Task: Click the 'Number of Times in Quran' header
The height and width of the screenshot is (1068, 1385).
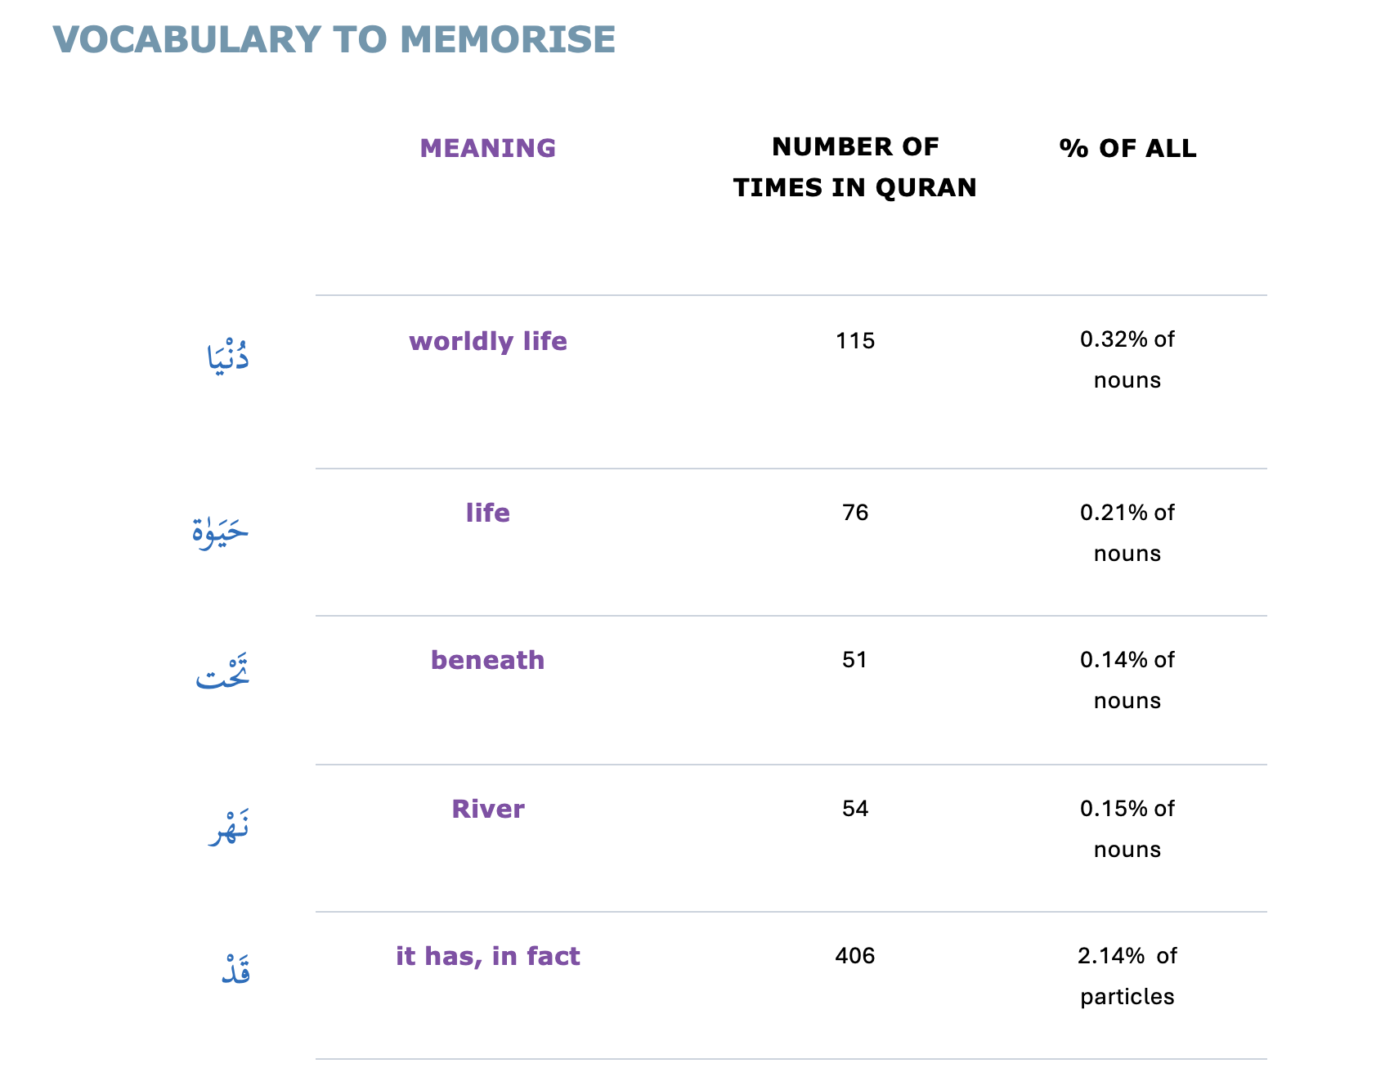Action: tap(855, 167)
